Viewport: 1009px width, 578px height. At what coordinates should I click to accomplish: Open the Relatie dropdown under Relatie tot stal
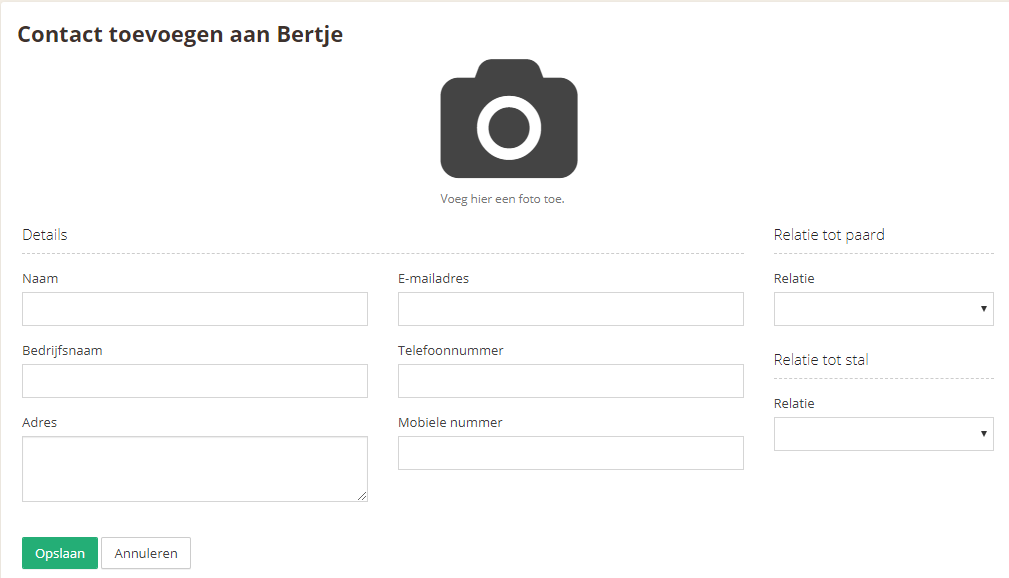(884, 434)
